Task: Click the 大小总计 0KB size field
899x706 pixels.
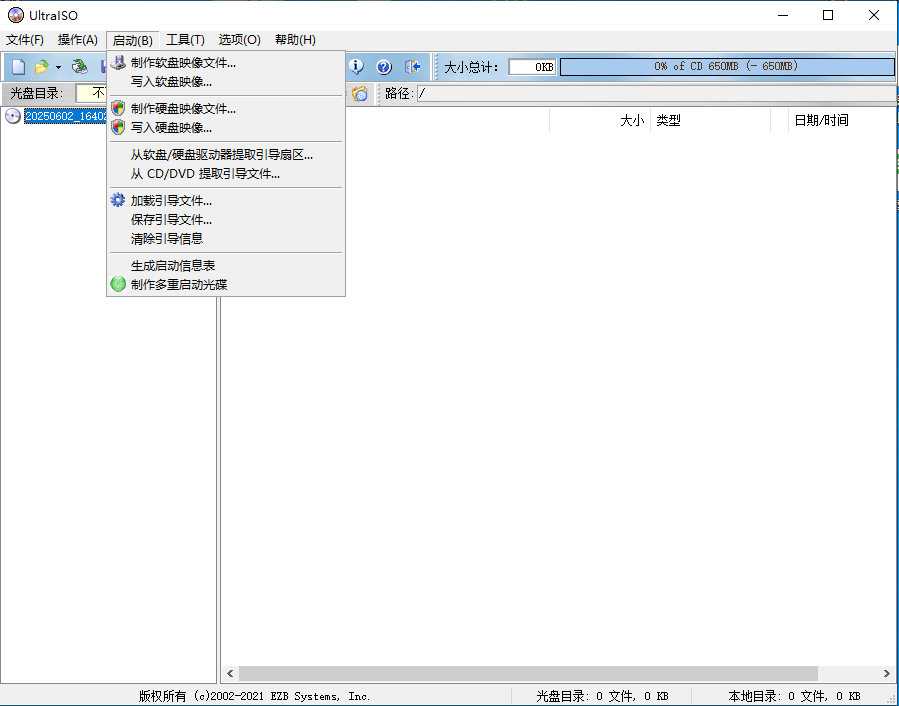Action: point(532,67)
